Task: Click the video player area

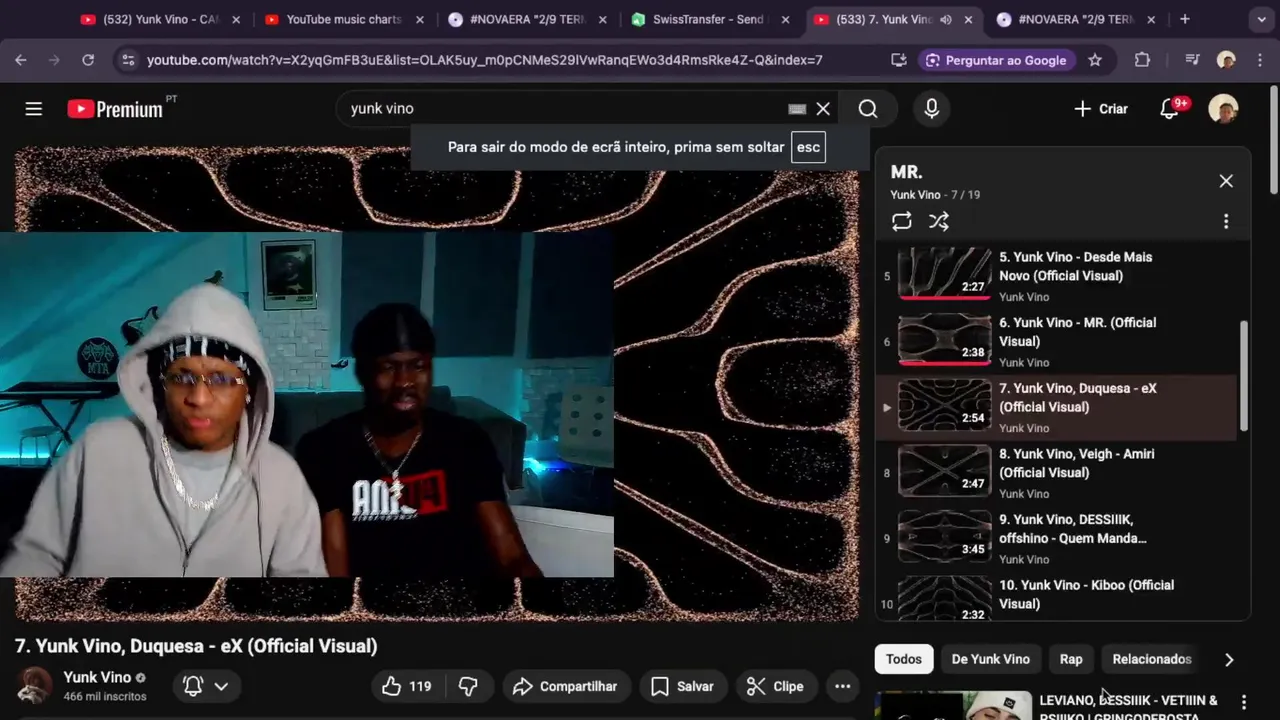Action: pyautogui.click(x=436, y=383)
